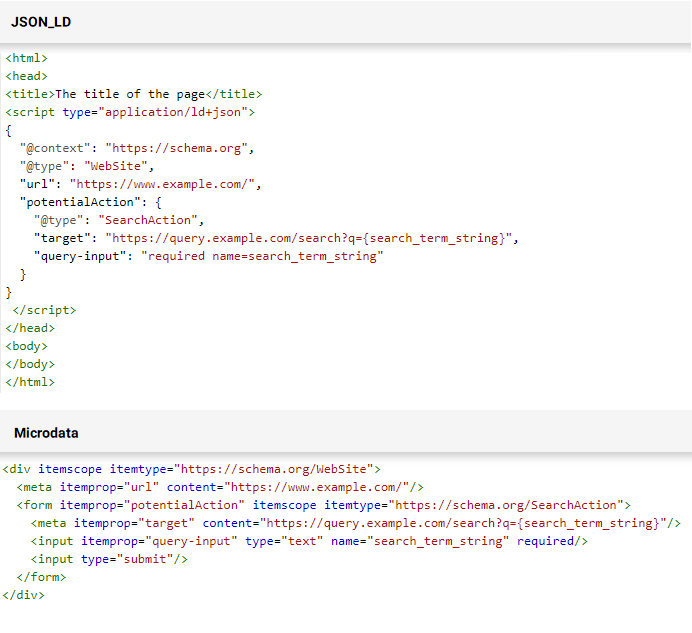Image resolution: width=692 pixels, height=633 pixels.
Task: Click the title tag text line
Action: point(134,94)
